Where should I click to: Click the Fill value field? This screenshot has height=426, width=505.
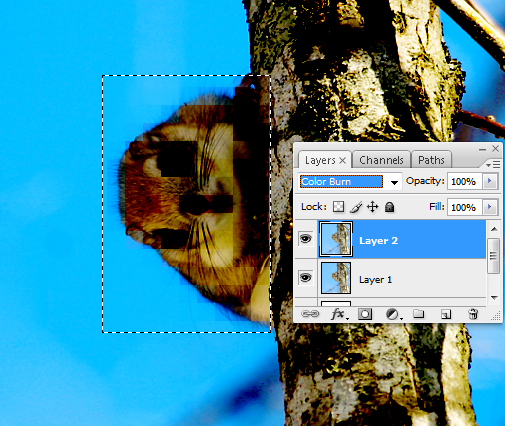coord(464,207)
